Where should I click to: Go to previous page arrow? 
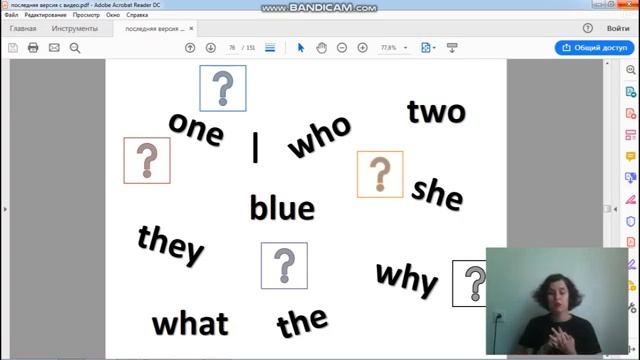[x=190, y=48]
